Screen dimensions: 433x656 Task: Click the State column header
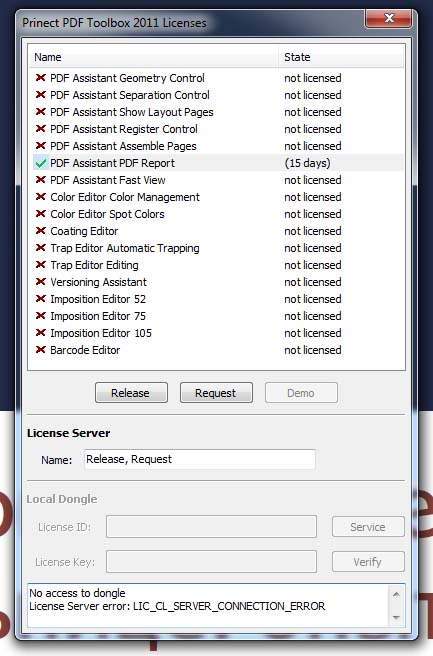tap(341, 57)
